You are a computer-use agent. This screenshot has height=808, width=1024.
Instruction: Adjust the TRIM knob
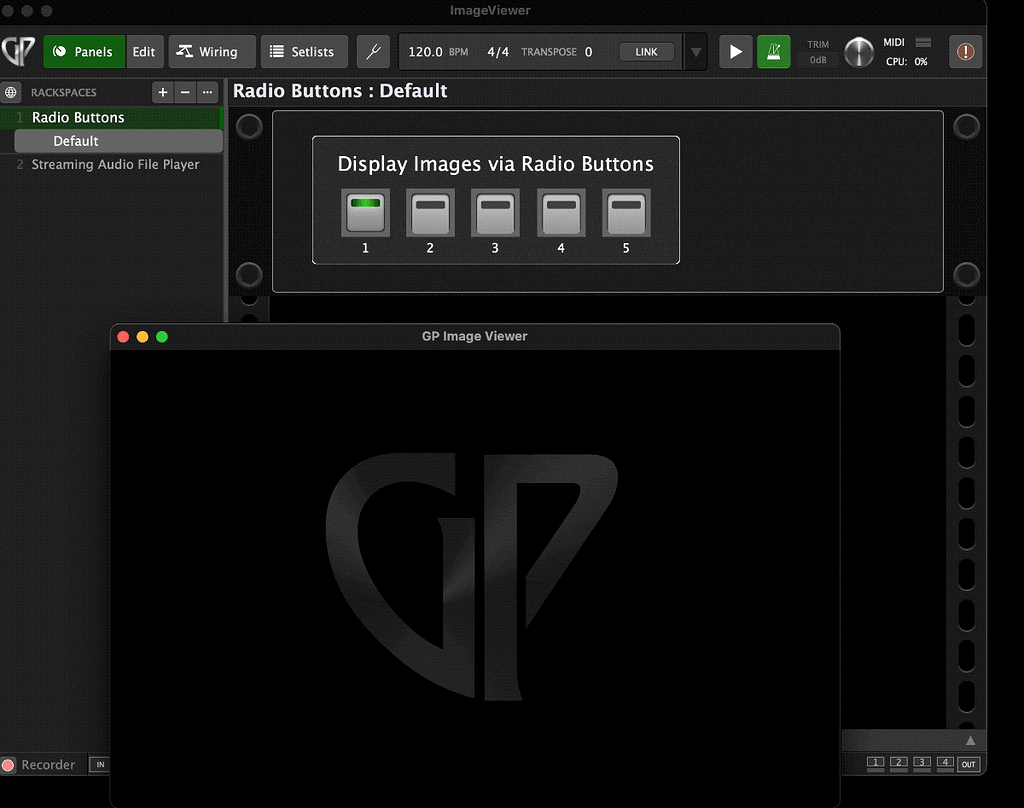pyautogui.click(x=858, y=51)
